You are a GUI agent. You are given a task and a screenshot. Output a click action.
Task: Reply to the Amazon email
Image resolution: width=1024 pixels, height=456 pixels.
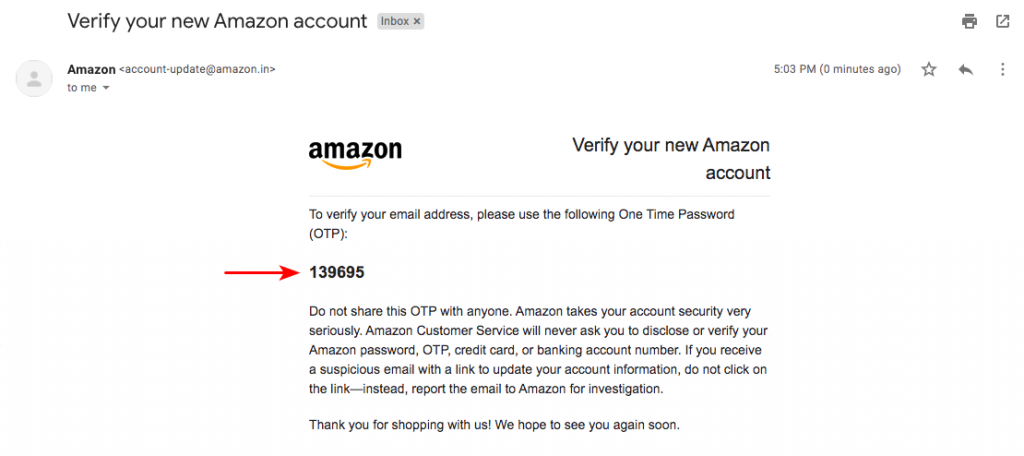[x=966, y=70]
